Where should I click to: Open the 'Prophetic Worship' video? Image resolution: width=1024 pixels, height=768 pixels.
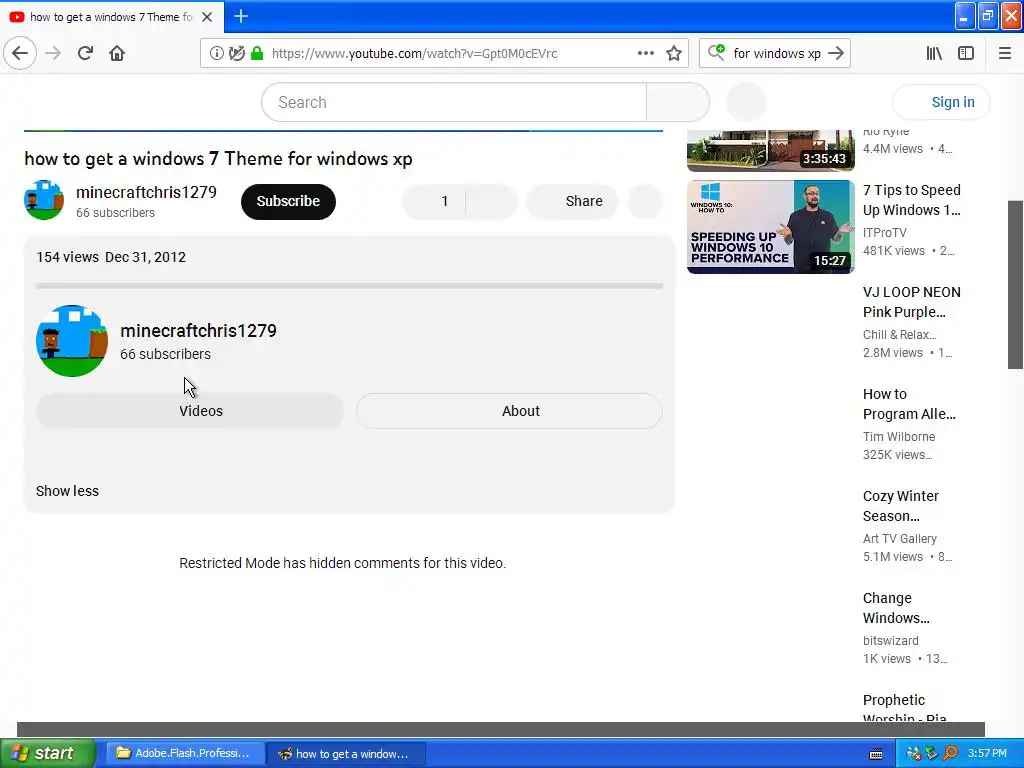pos(904,709)
